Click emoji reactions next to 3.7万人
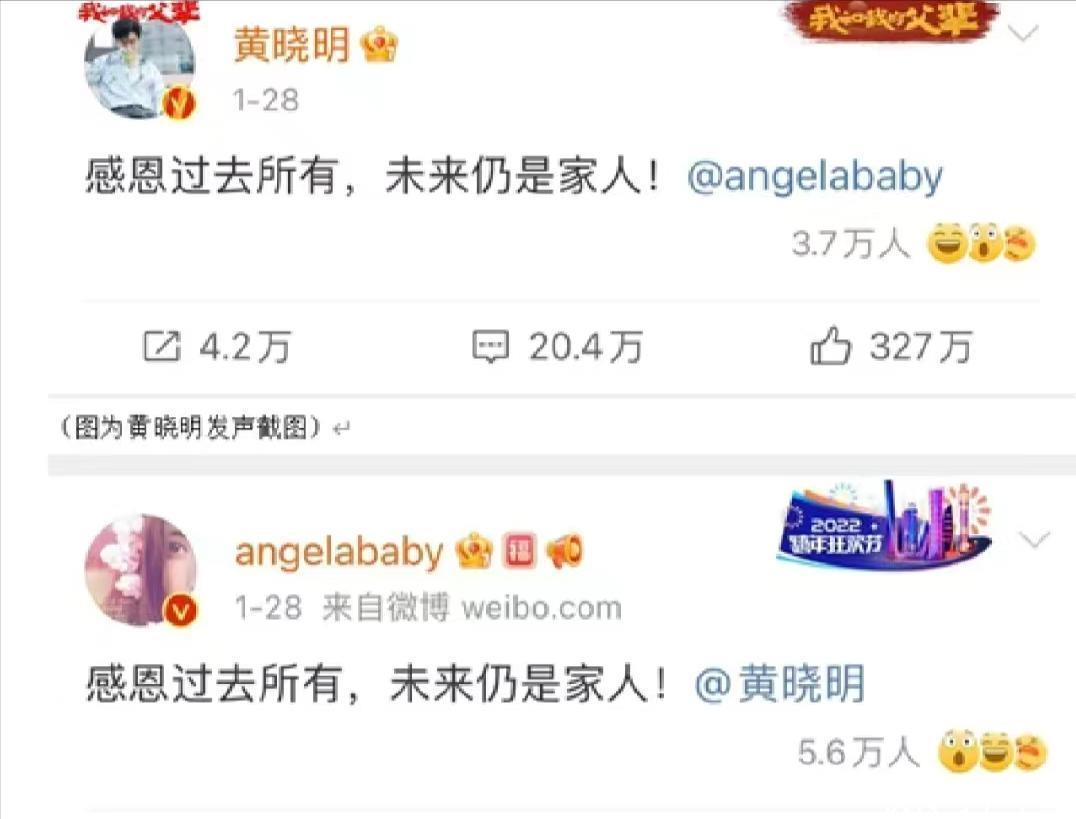1076x819 pixels. coord(981,244)
